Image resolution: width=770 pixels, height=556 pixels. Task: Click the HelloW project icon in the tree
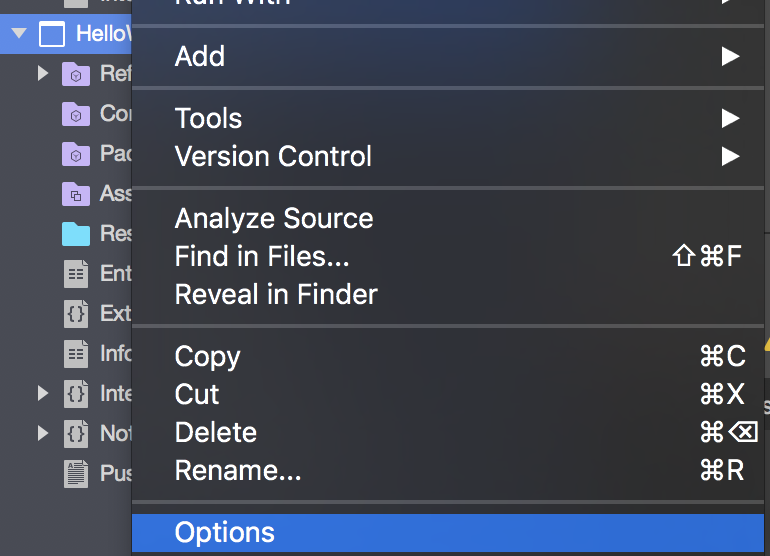pyautogui.click(x=51, y=35)
